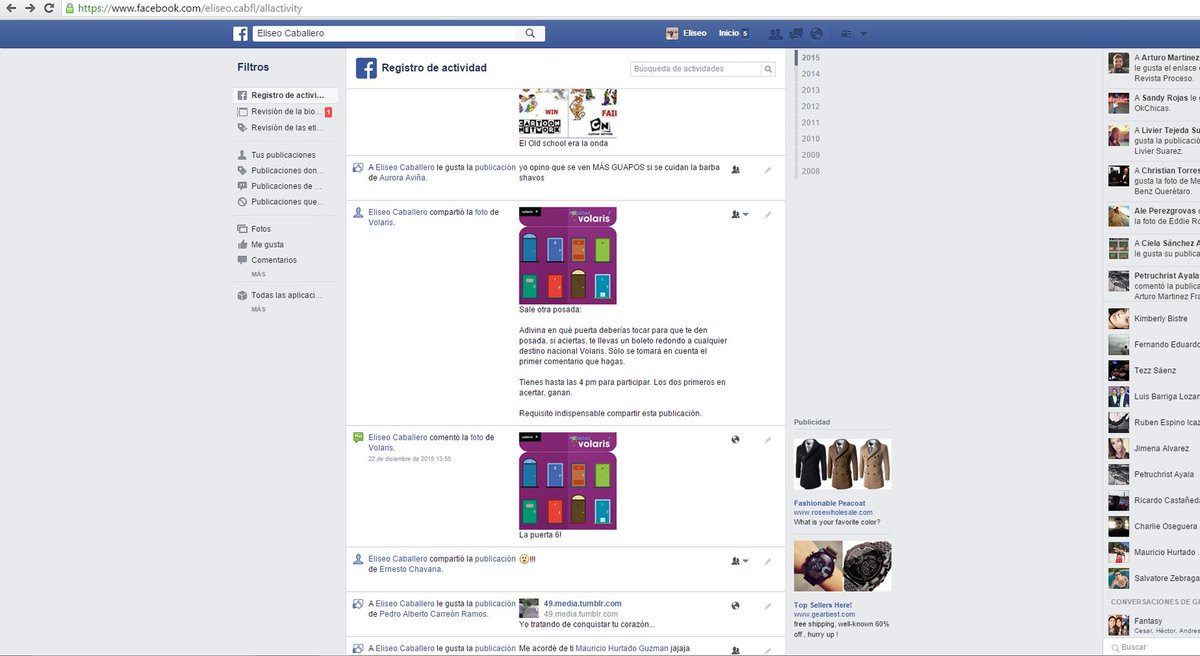Click the browser back arrow
Viewport: 1200px width, 656px height.
tap(9, 8)
